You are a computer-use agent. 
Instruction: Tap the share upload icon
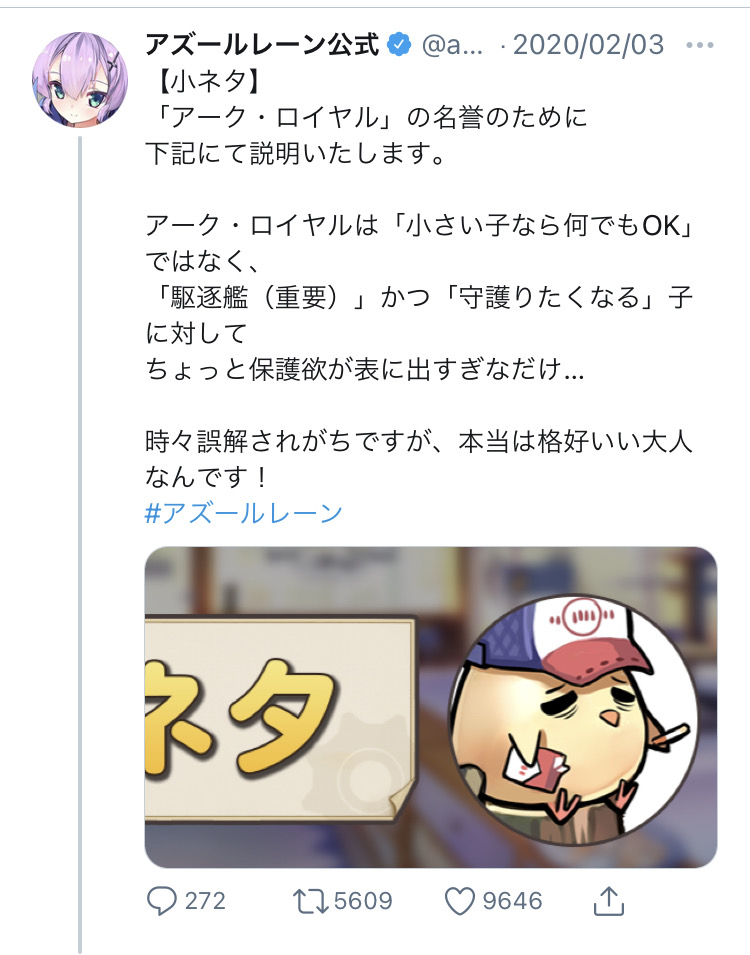coord(609,900)
